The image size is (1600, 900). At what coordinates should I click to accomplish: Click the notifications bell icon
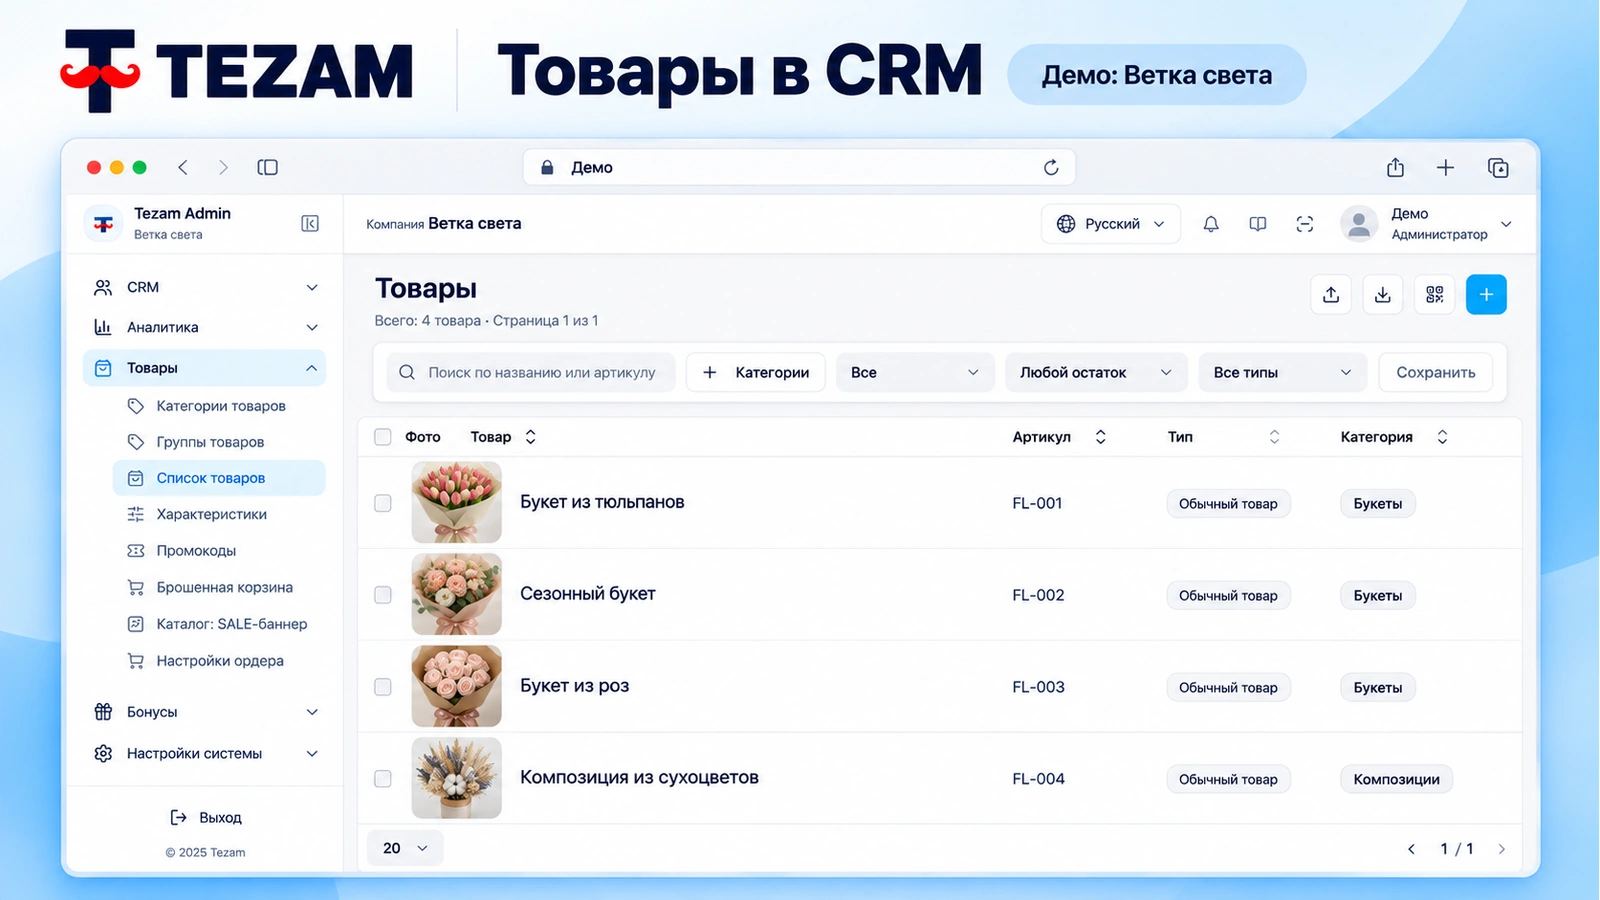pos(1211,224)
